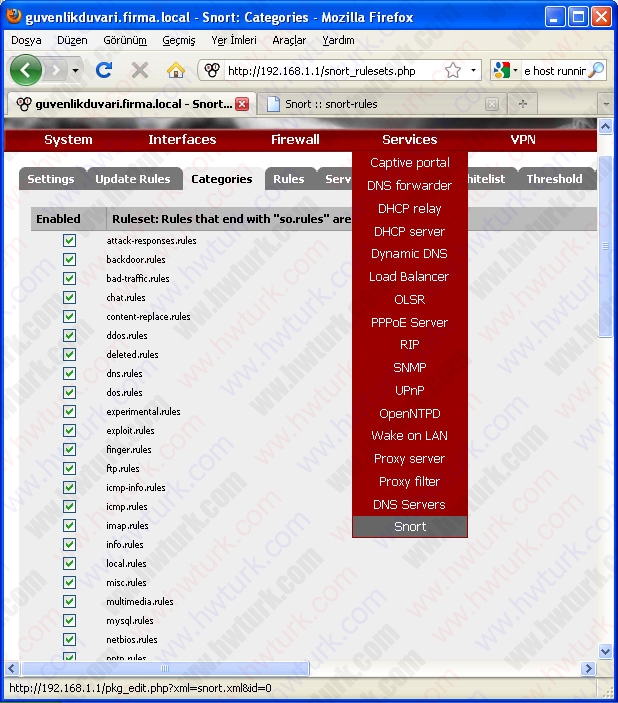Select Snort in Services menu
Screen dimensions: 618x703
pyautogui.click(x=409, y=527)
